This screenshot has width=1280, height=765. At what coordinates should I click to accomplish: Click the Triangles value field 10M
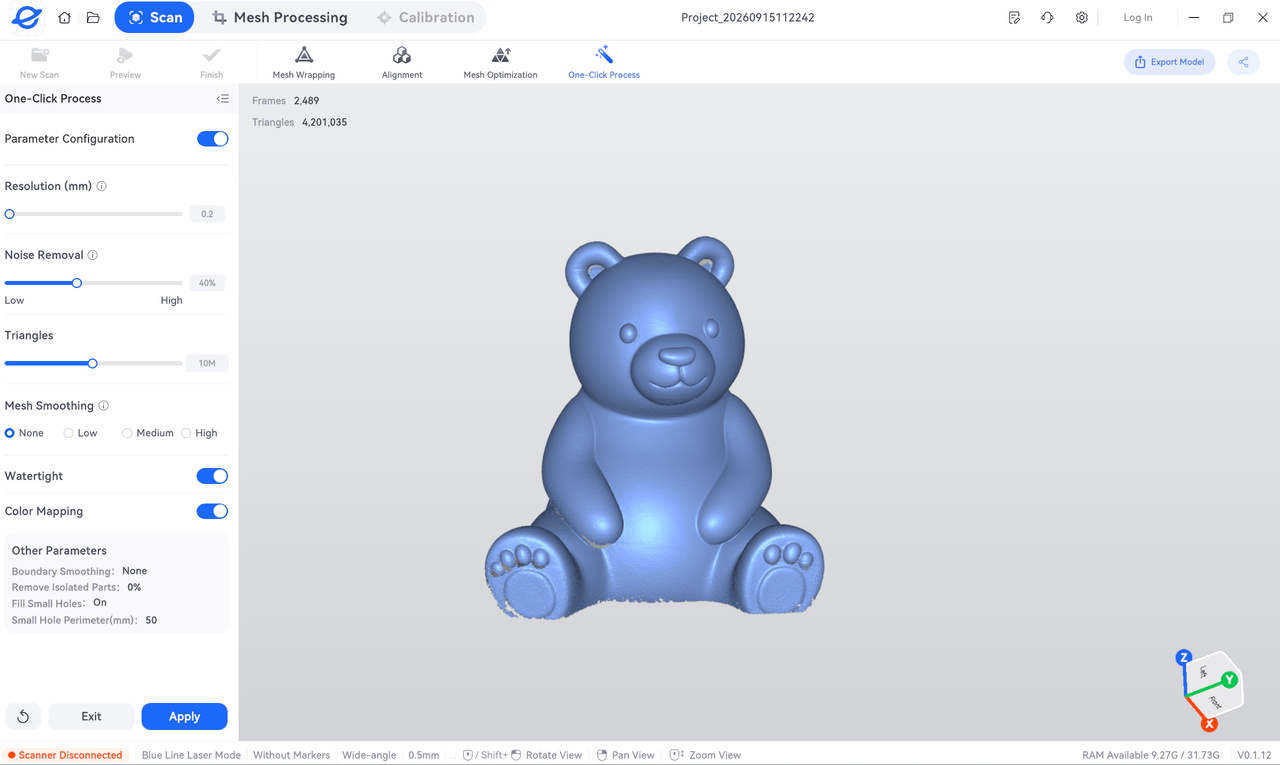pos(207,364)
